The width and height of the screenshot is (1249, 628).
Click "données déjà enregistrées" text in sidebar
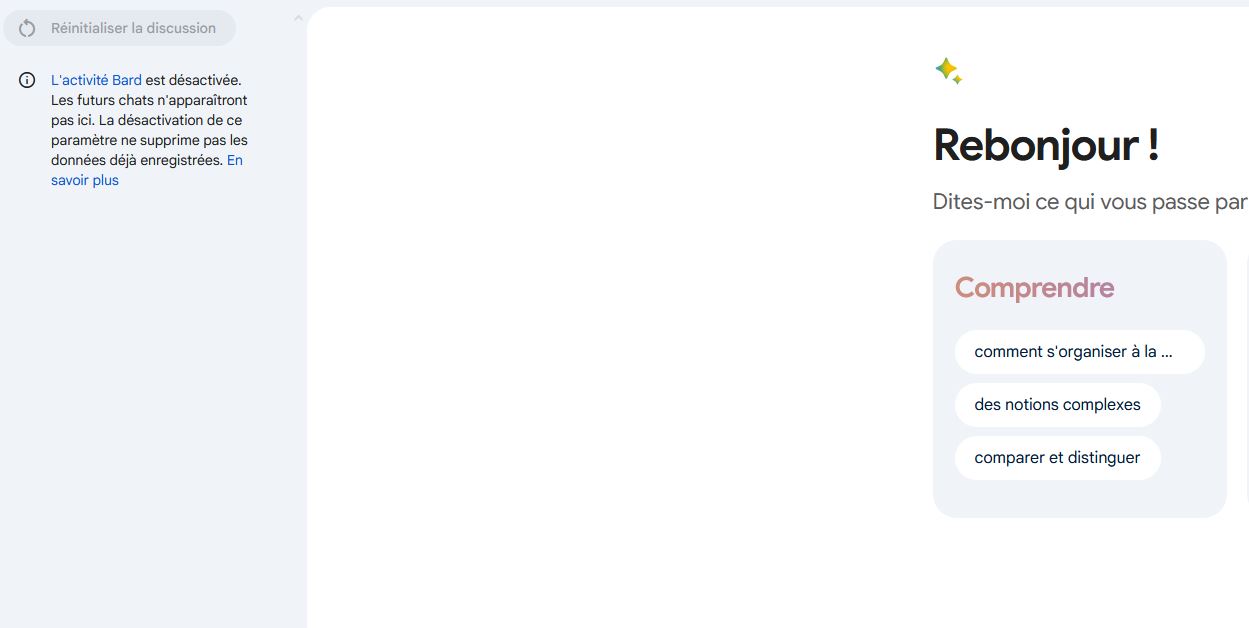(136, 160)
